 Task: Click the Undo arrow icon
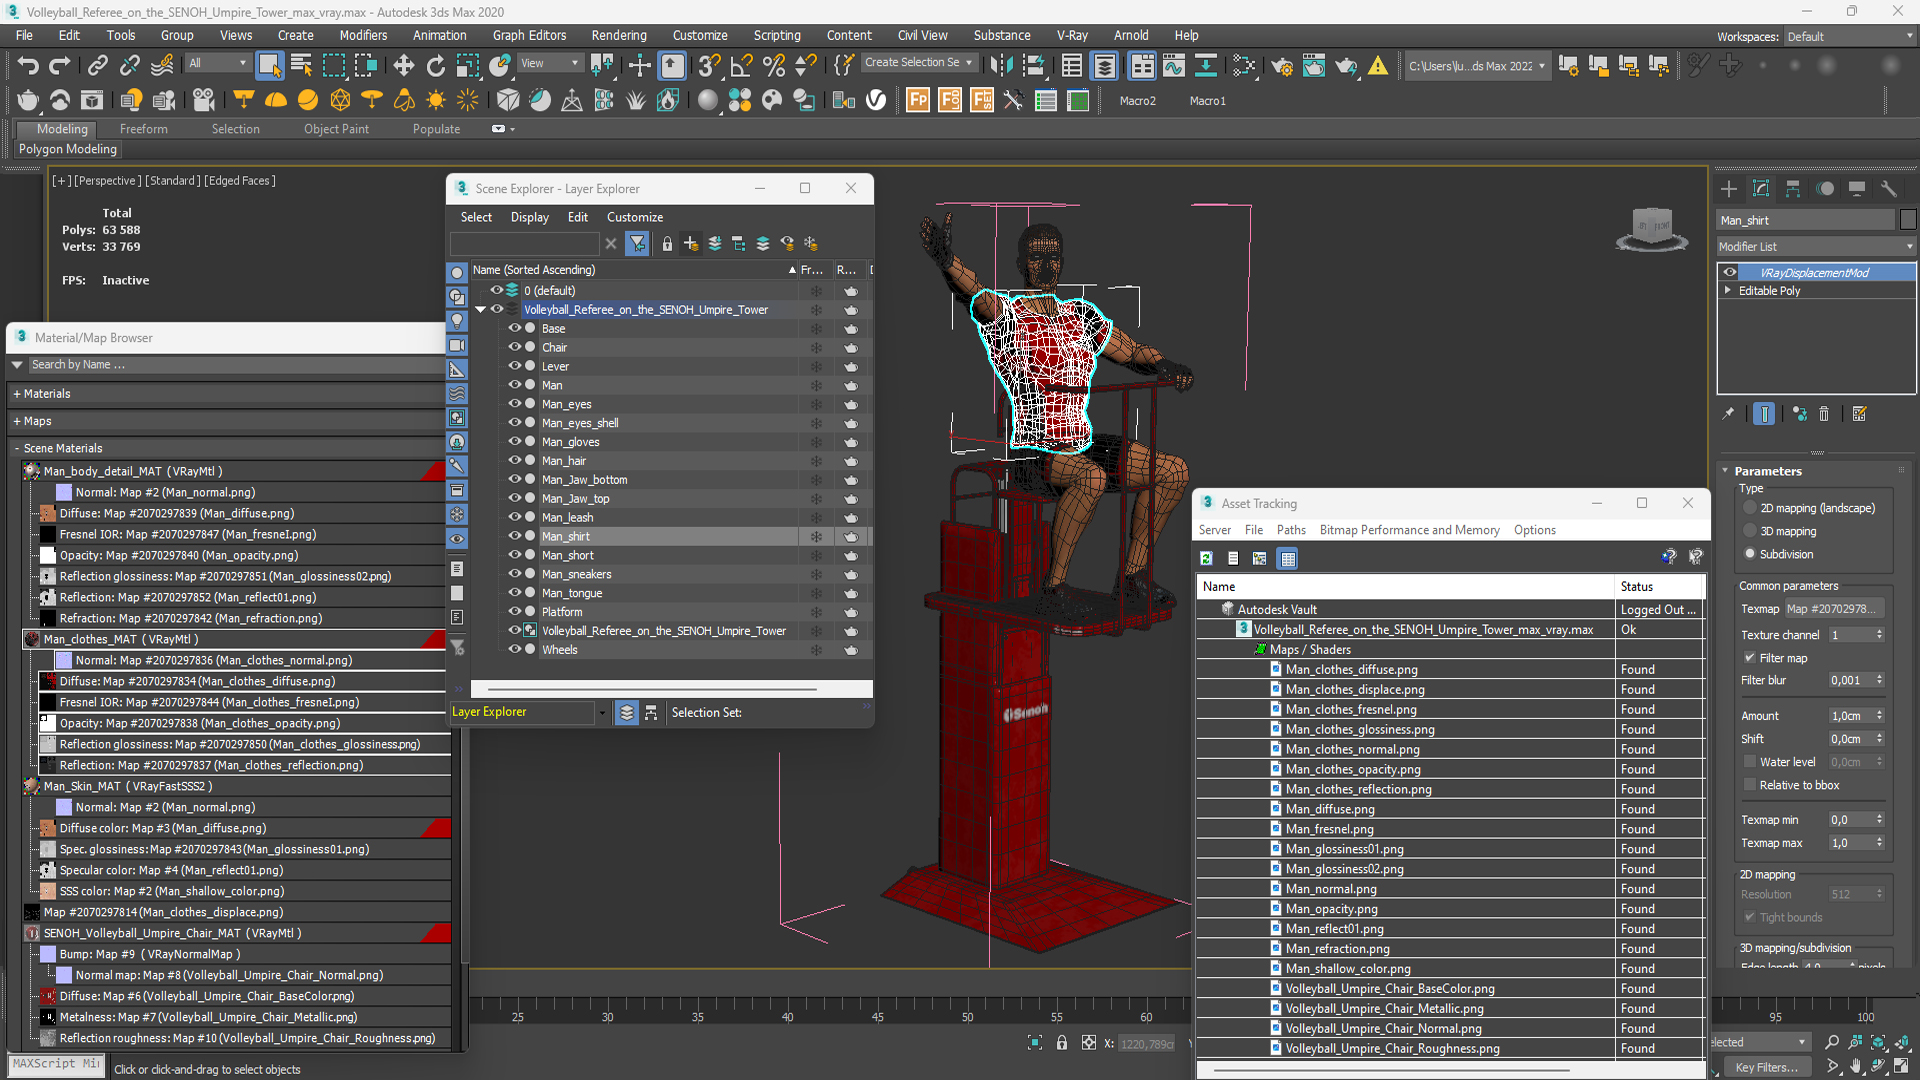pyautogui.click(x=27, y=66)
